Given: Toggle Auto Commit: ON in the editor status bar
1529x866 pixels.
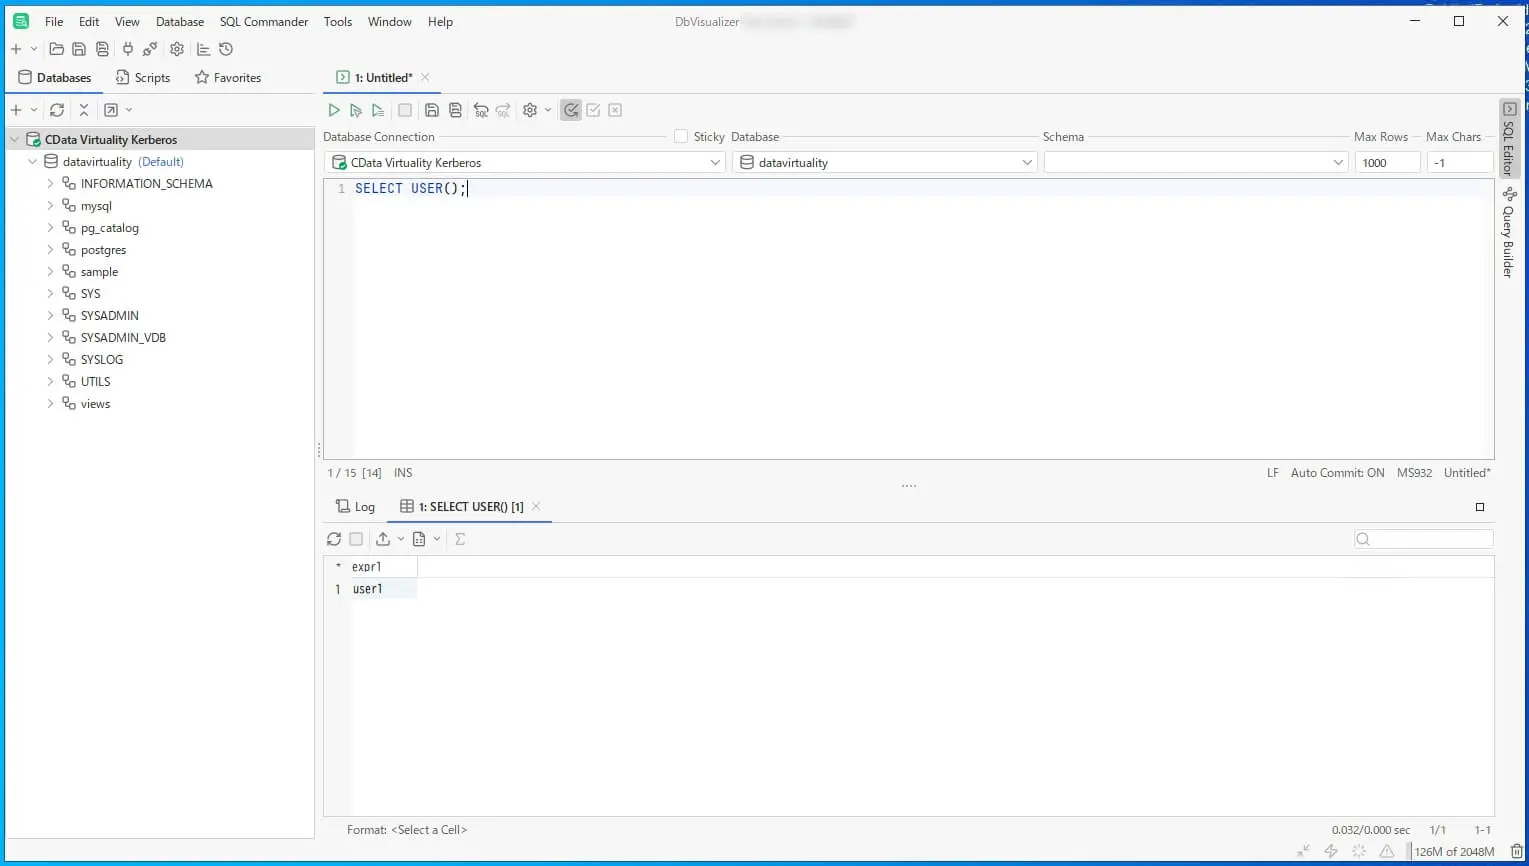Looking at the screenshot, I should pos(1337,473).
